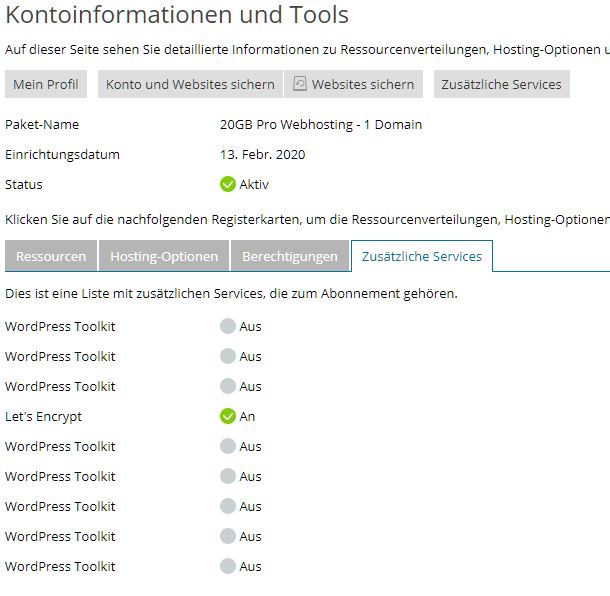Click the 'An' text beside Let's Encrypt

click(247, 417)
